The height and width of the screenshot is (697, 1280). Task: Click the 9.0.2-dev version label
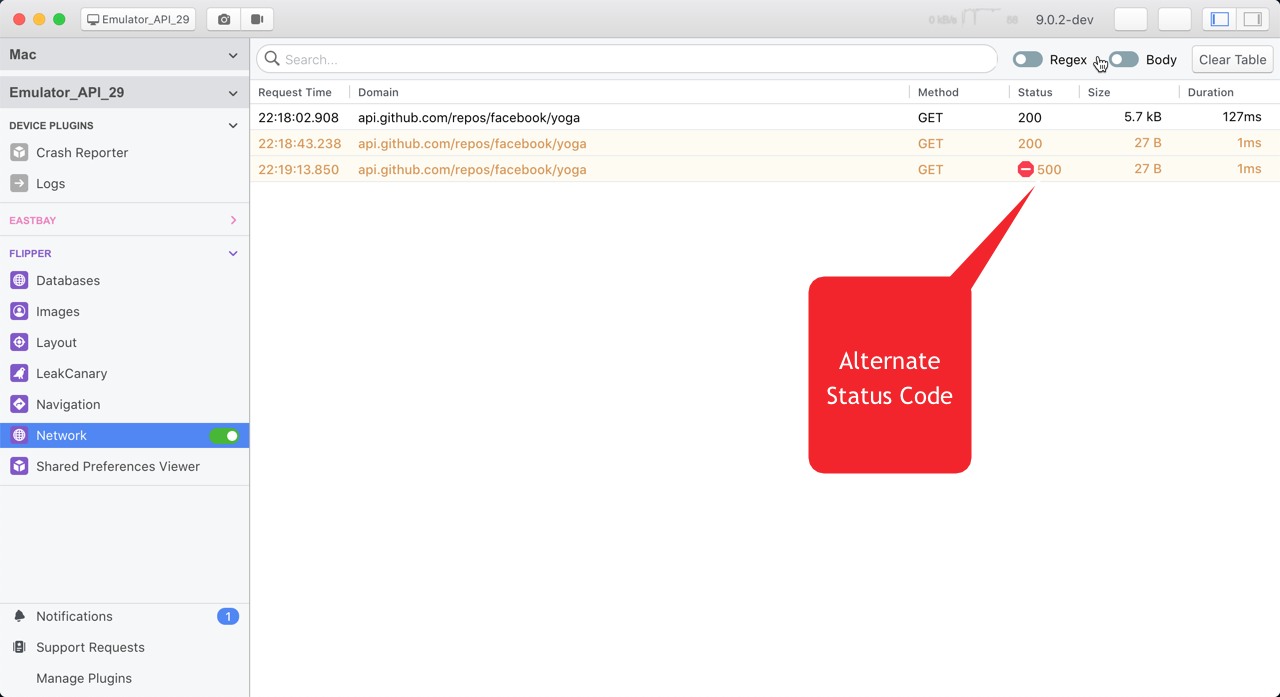[1065, 19]
